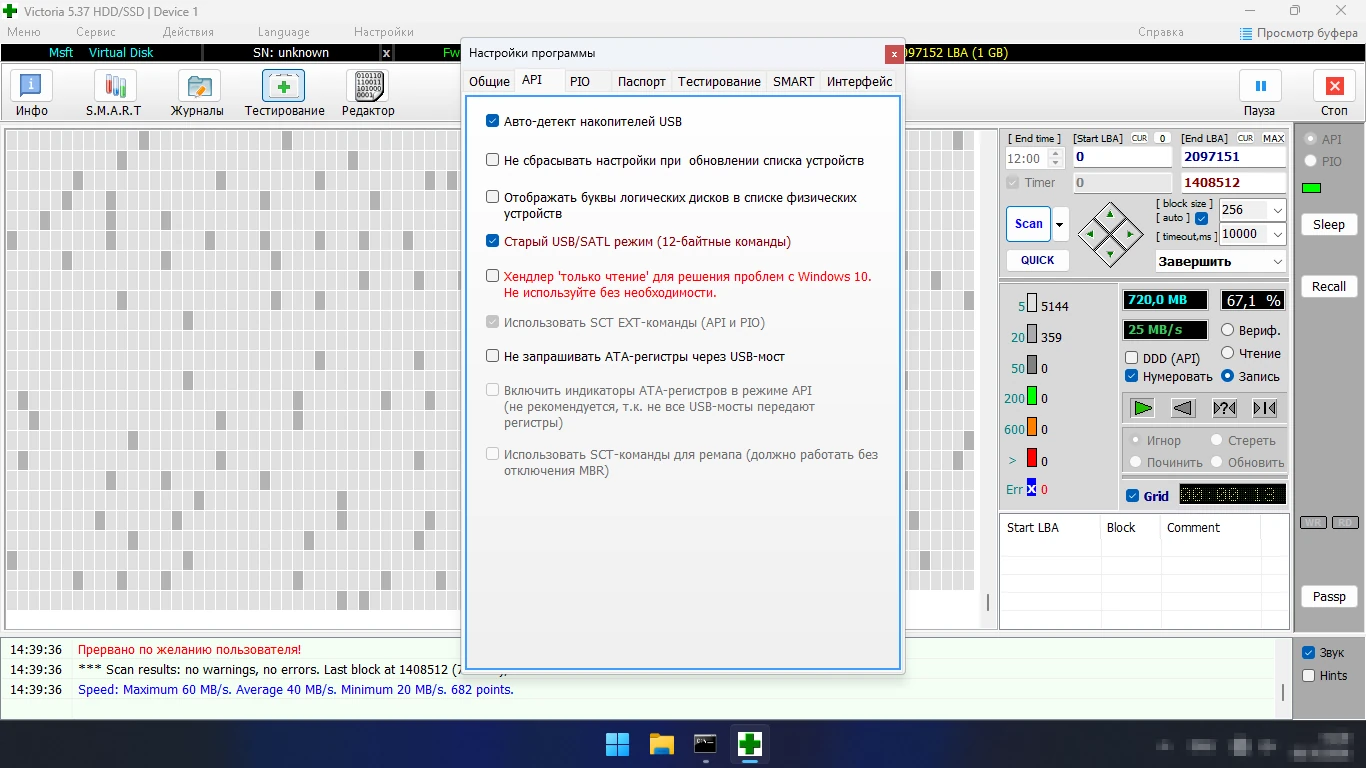The height and width of the screenshot is (768, 1366).
Task: Enable Не запрашивать АТА-регистры checkbox
Action: coord(492,356)
